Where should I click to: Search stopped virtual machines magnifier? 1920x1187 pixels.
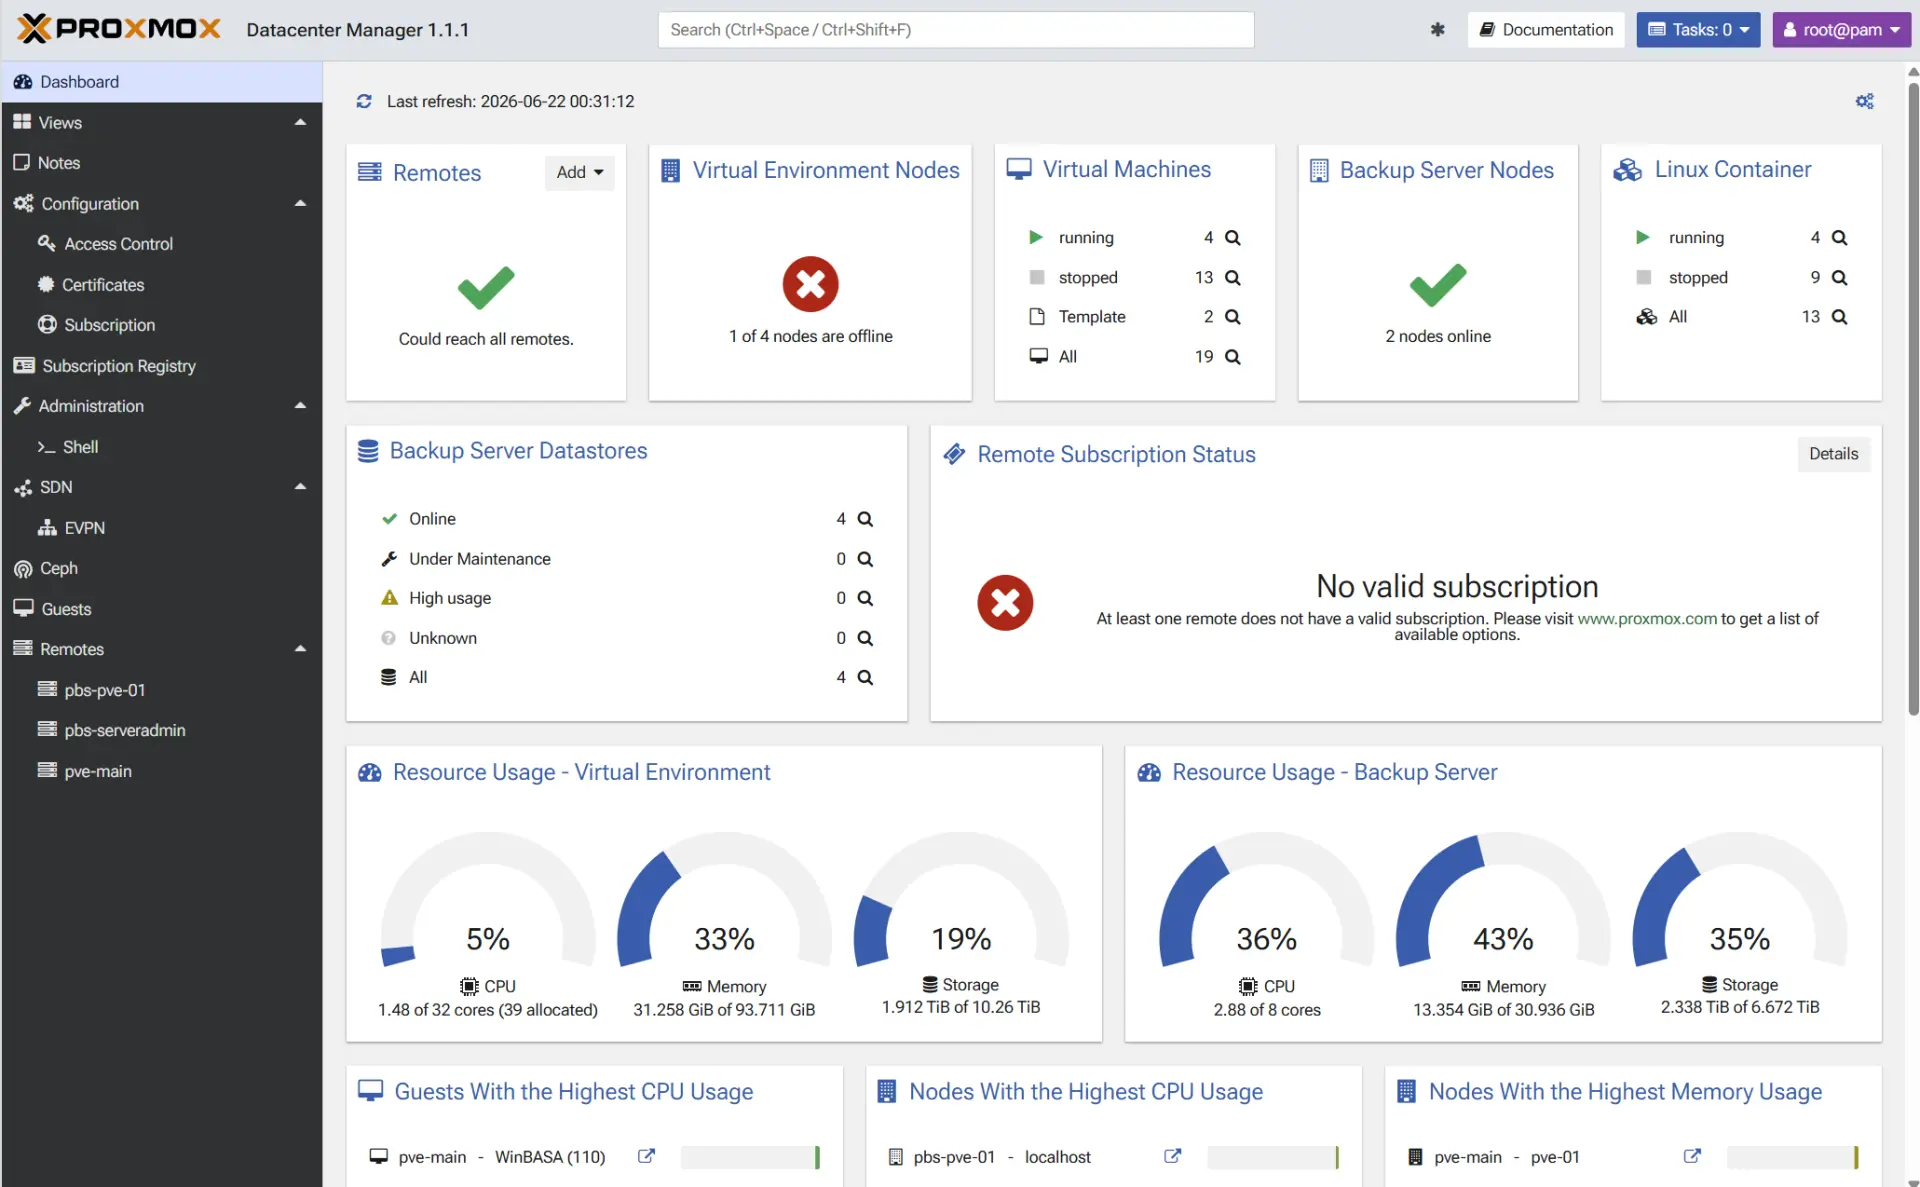[1232, 278]
